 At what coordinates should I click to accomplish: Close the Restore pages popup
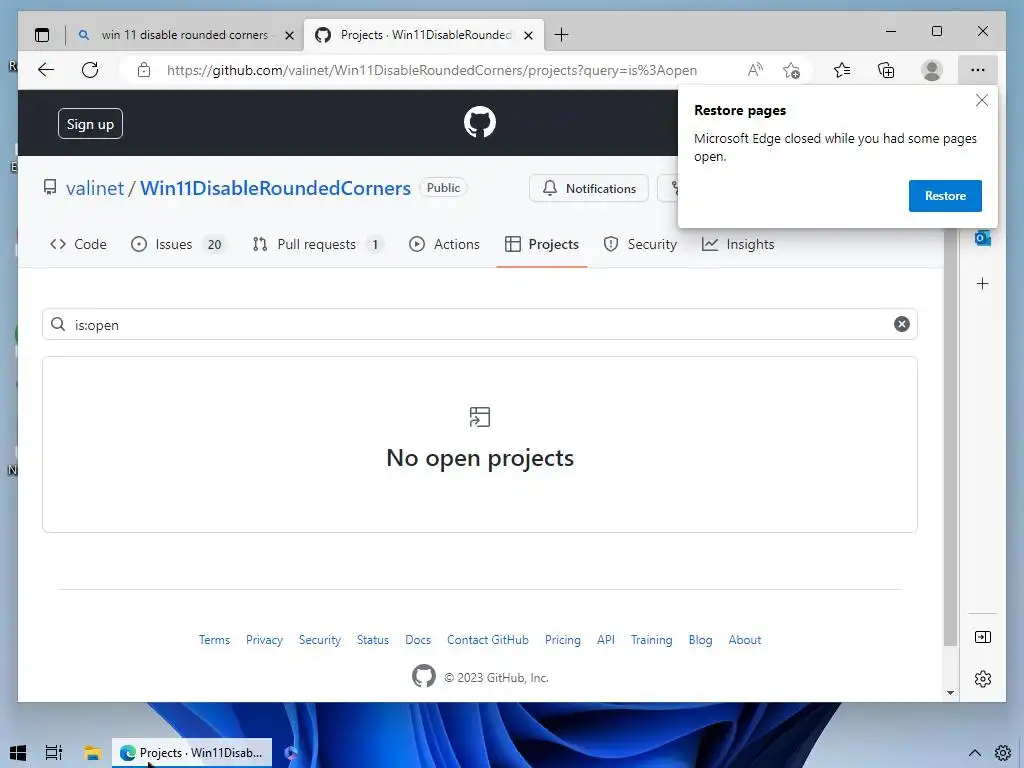coord(982,100)
